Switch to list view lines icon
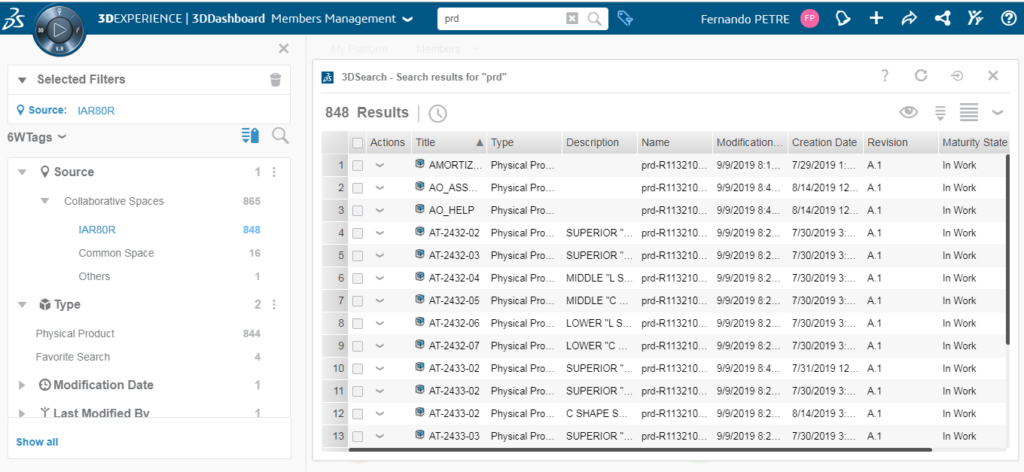Screen dimensions: 1024x472 coord(968,112)
